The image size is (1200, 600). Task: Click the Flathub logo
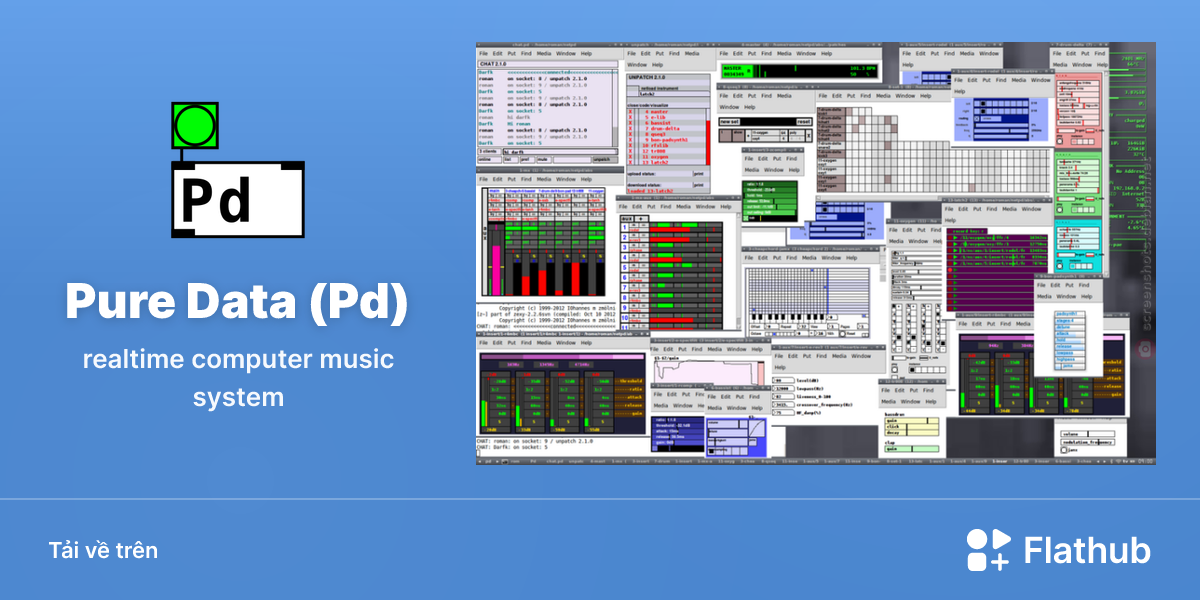(1058, 551)
